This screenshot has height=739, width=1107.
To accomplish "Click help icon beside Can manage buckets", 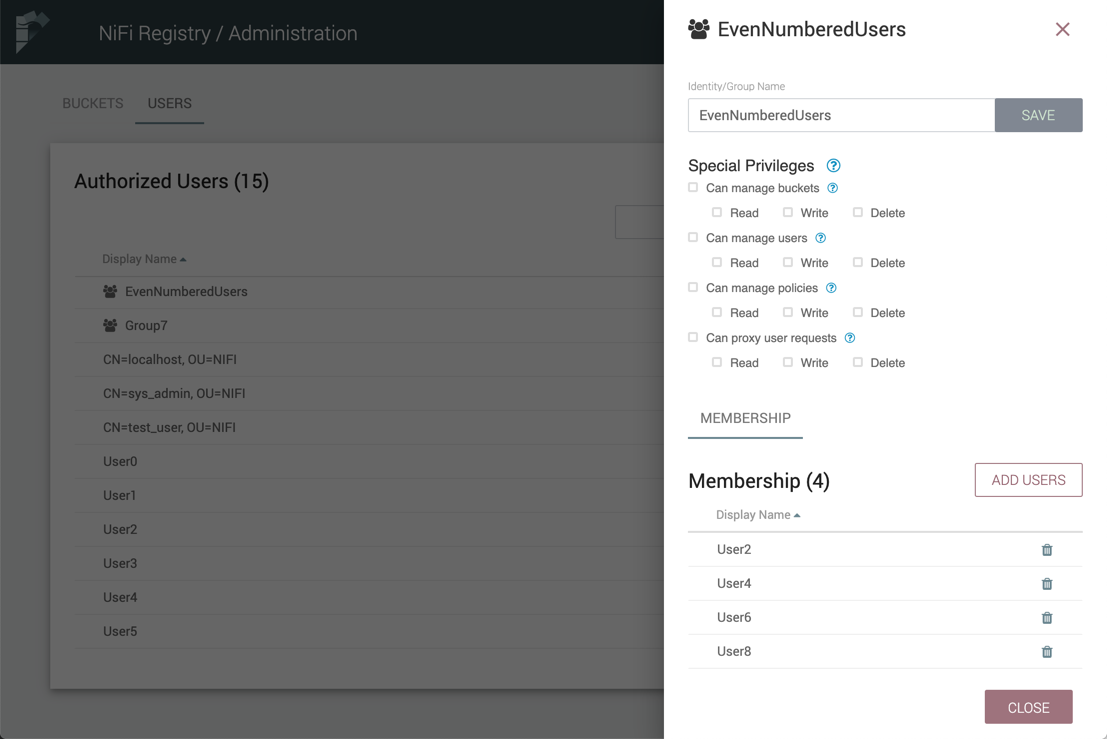I will click(x=832, y=188).
